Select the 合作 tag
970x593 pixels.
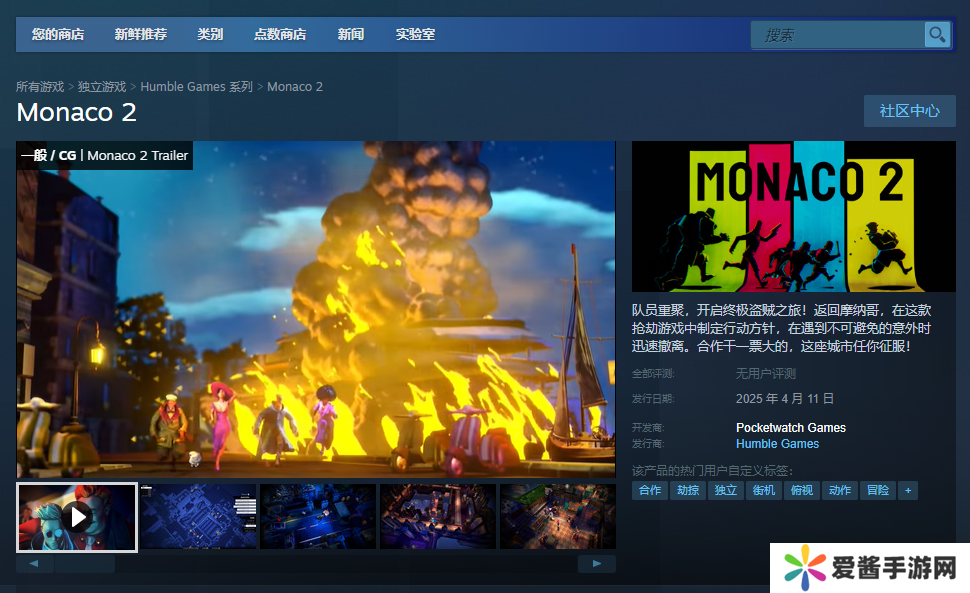pyautogui.click(x=650, y=490)
